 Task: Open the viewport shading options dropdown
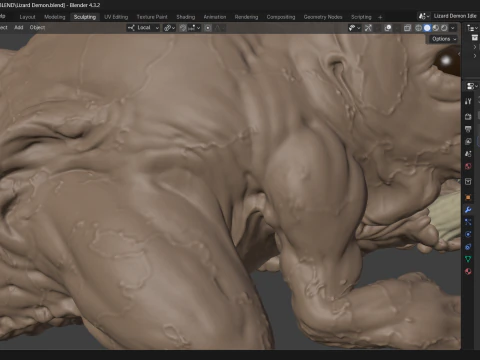pyautogui.click(x=453, y=28)
